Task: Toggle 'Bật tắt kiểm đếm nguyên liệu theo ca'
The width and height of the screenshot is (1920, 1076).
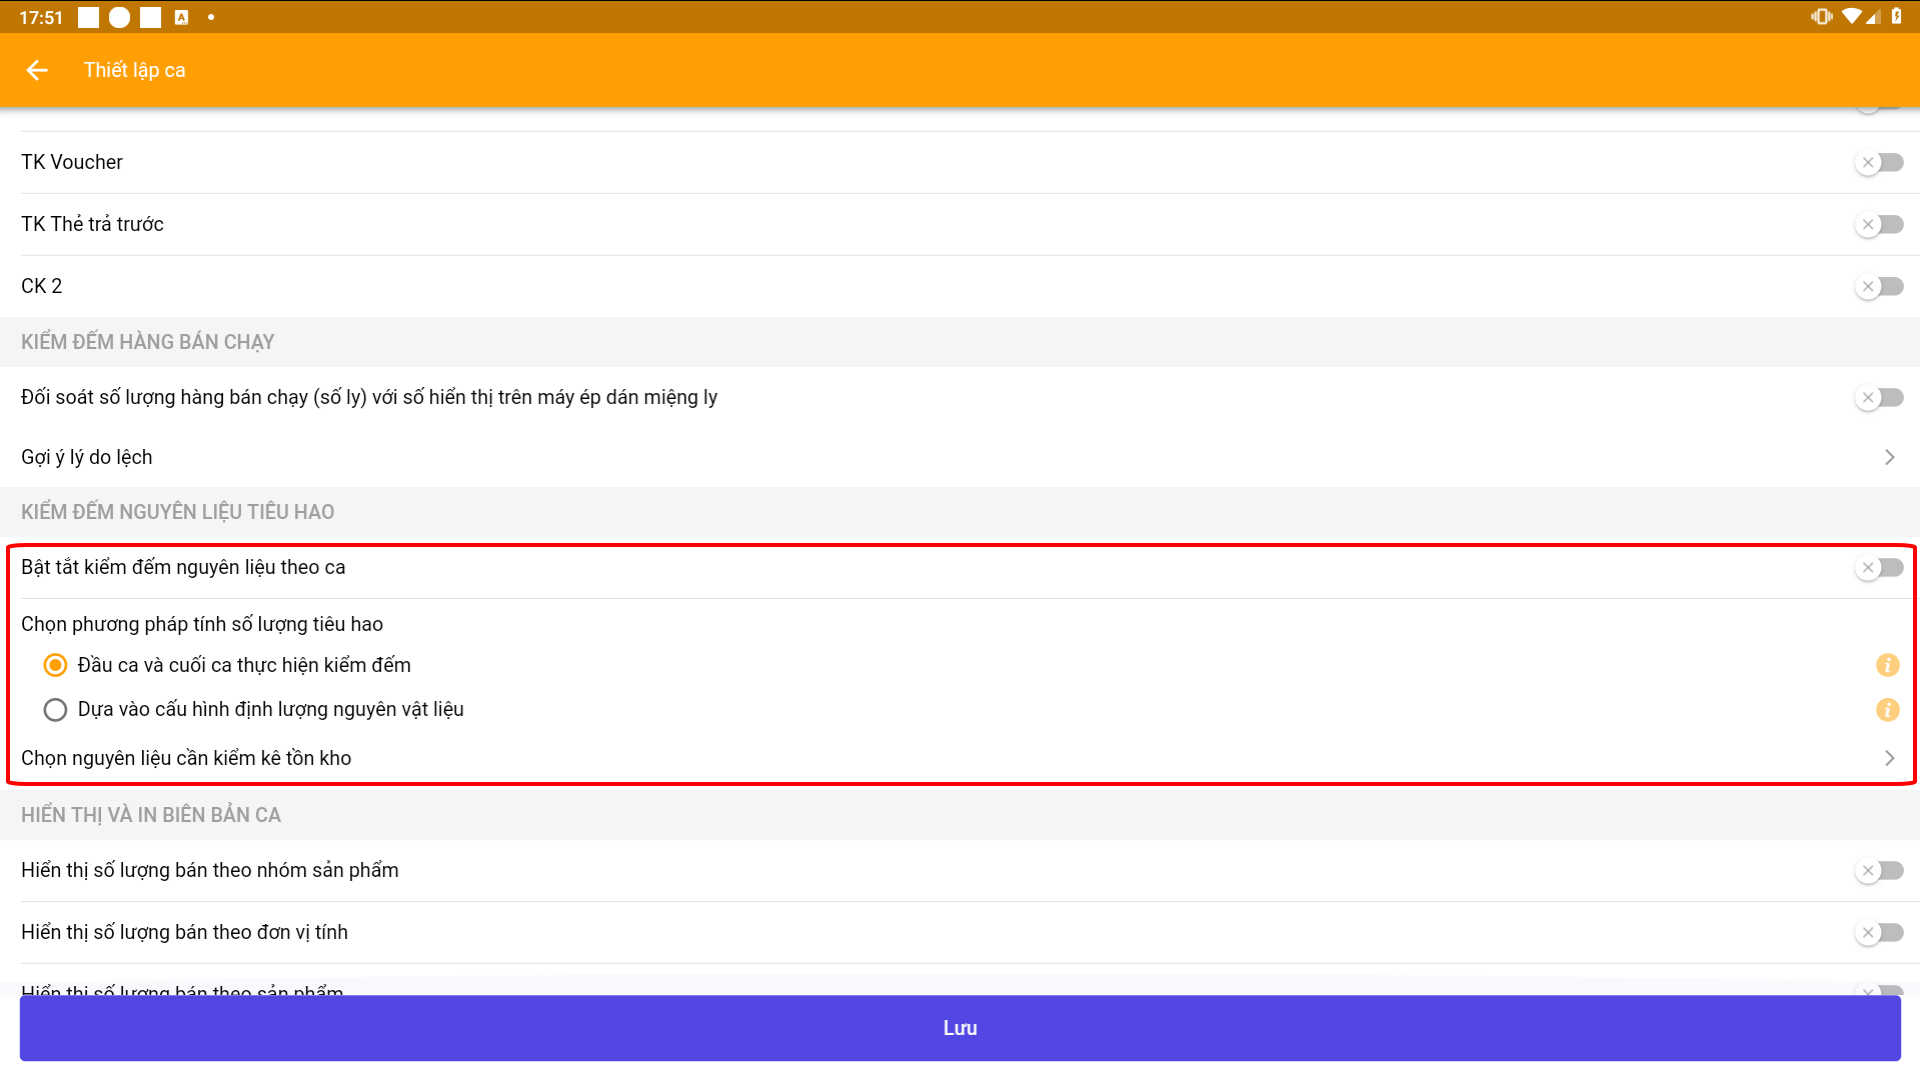Action: (1879, 567)
